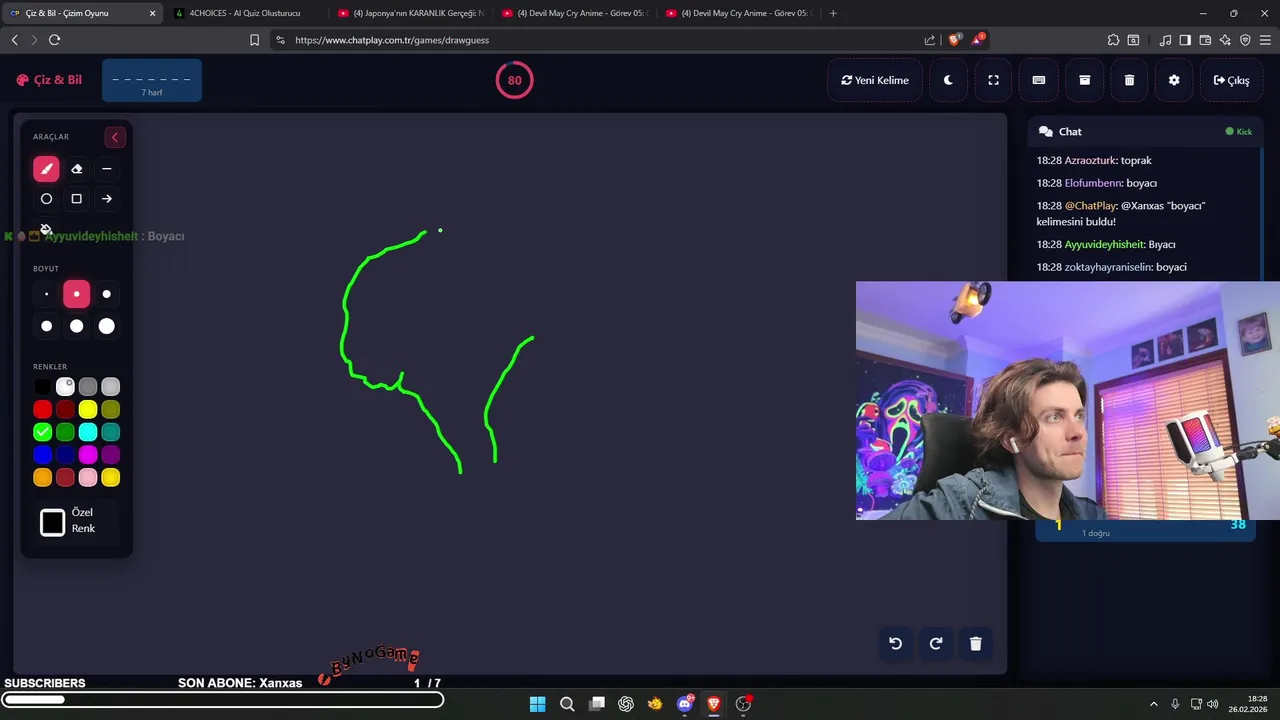
Task: Switch to 4CHOICES AI Quiz tab
Action: 244,13
